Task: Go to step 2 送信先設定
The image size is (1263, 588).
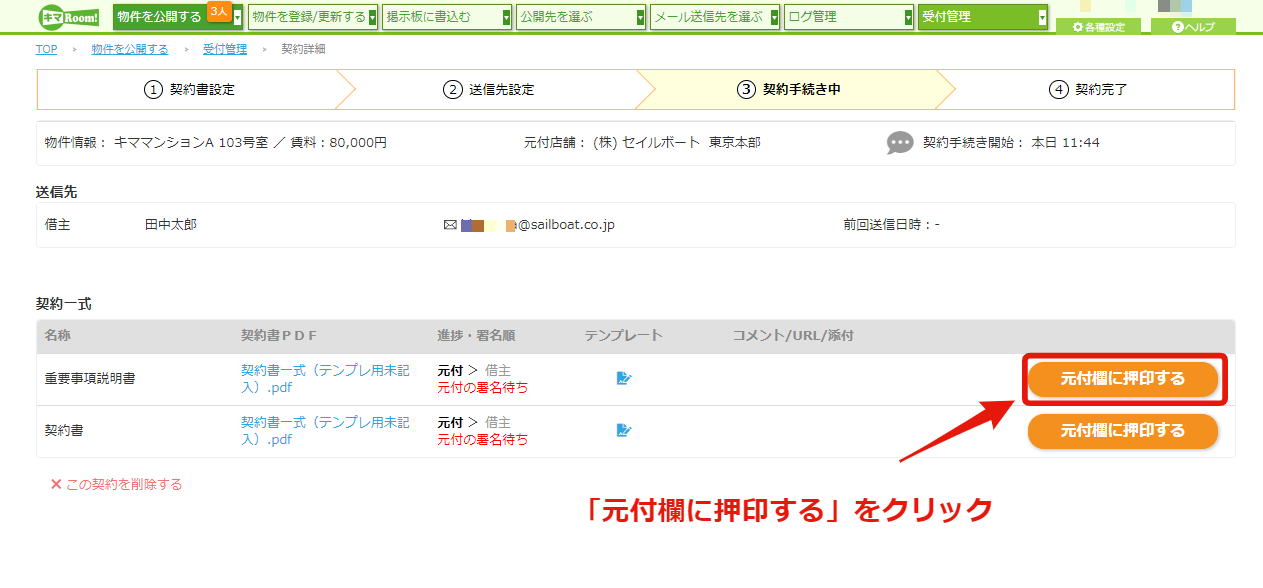Action: 488,89
